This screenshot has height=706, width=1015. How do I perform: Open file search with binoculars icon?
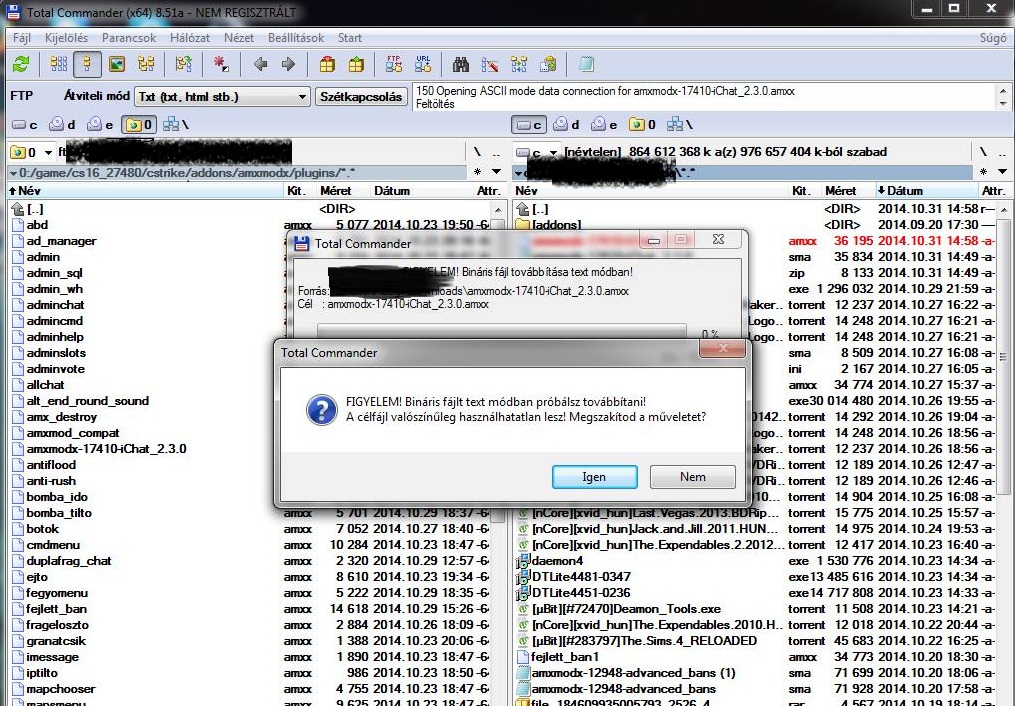click(x=461, y=64)
